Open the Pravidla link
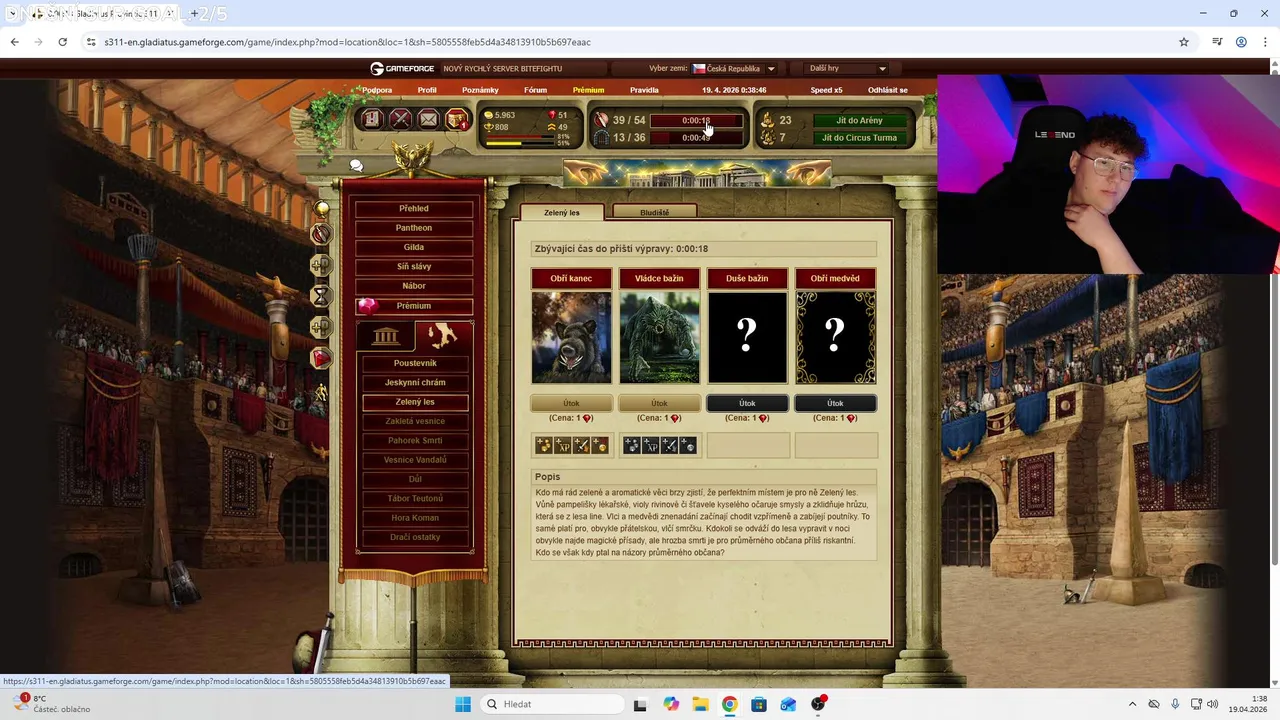1280x720 pixels. coord(644,90)
